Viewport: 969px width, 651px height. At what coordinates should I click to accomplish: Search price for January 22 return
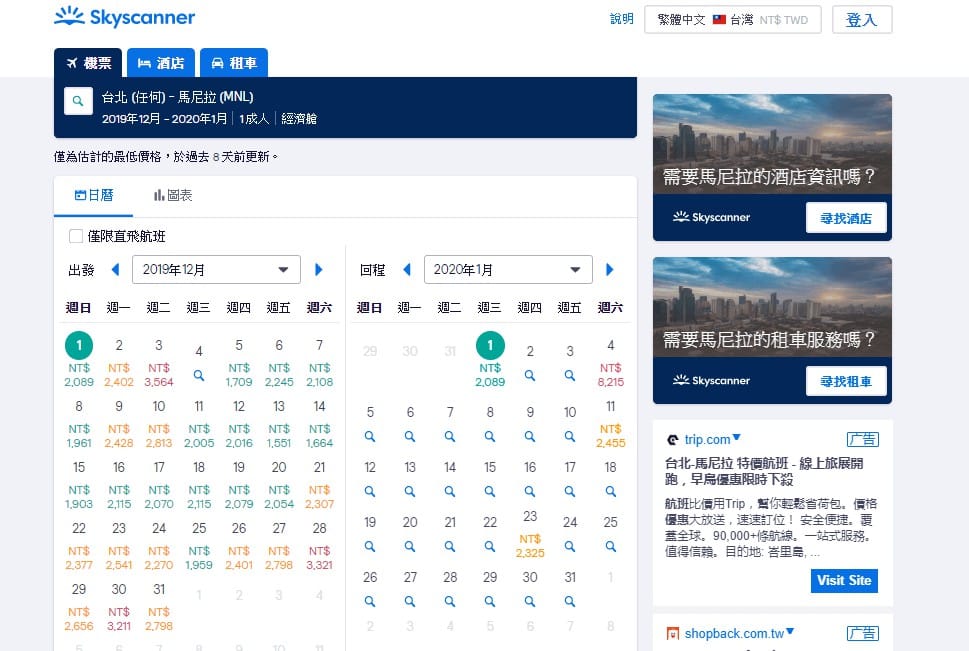tap(489, 547)
